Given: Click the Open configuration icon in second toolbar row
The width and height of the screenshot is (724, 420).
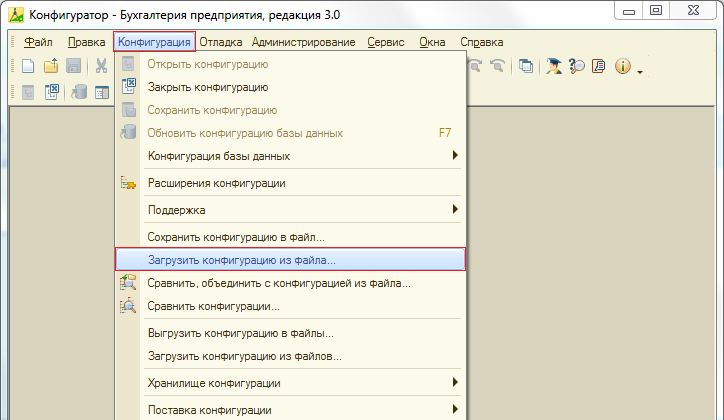Looking at the screenshot, I should pos(28,92).
